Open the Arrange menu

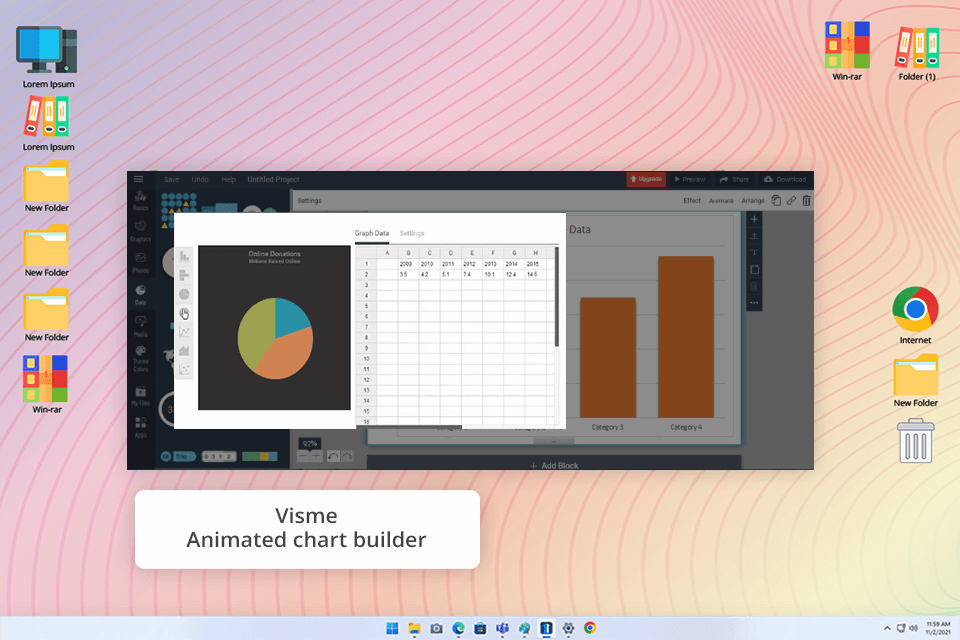point(753,200)
